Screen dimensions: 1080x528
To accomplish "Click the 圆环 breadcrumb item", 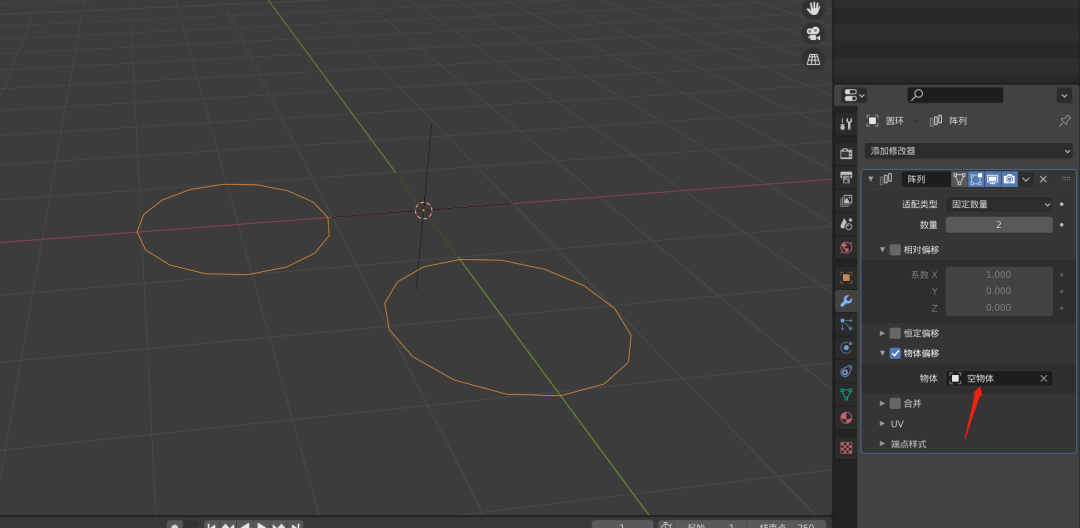I will (x=885, y=120).
